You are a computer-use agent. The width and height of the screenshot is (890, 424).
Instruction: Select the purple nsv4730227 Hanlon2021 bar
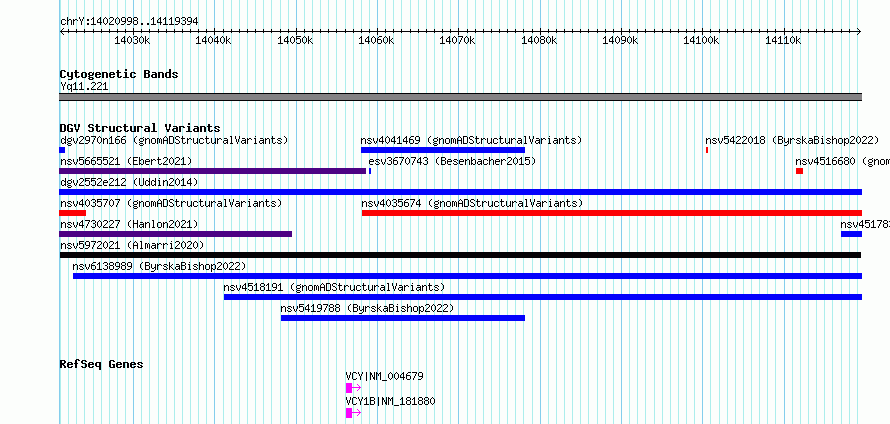coord(175,234)
